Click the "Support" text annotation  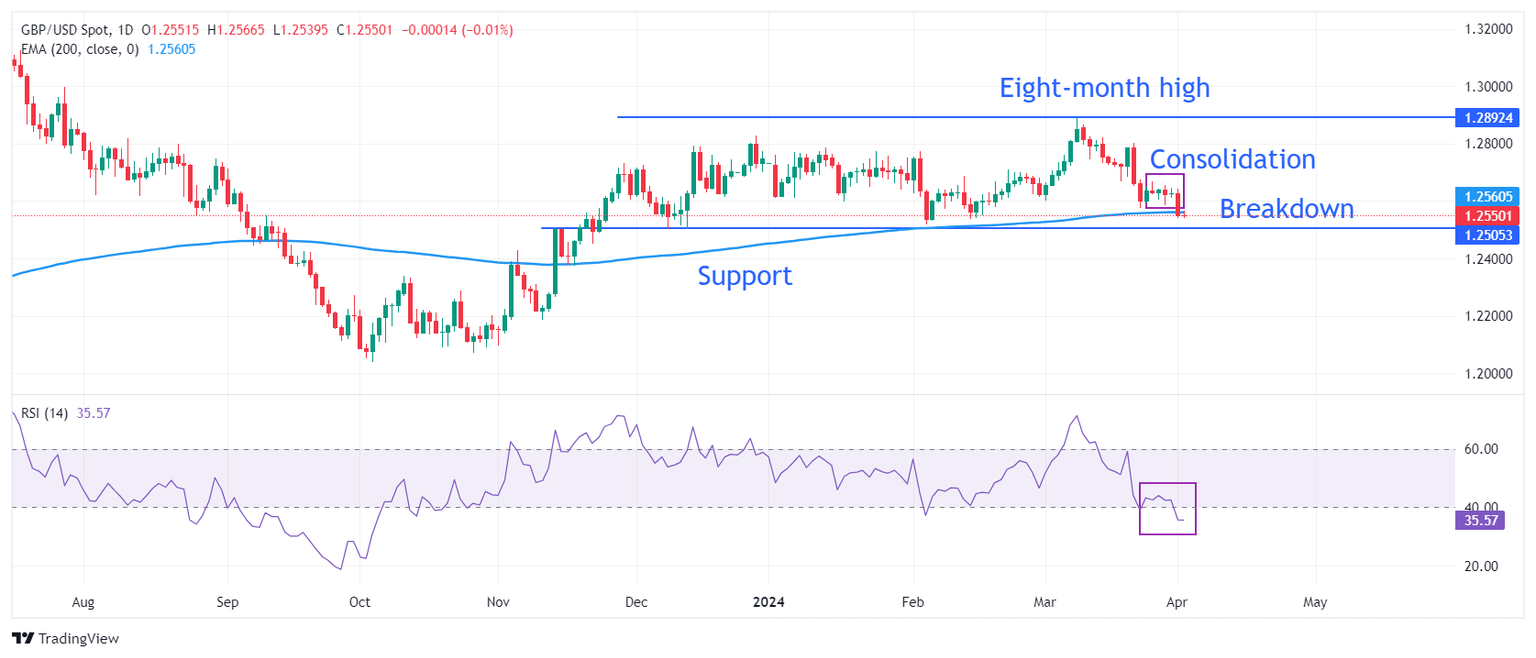(744, 275)
